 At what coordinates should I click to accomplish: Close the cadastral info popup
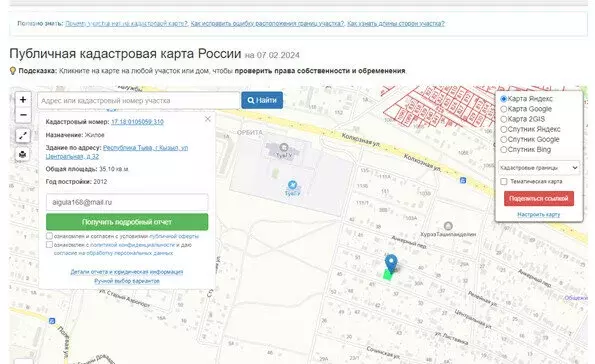click(208, 119)
